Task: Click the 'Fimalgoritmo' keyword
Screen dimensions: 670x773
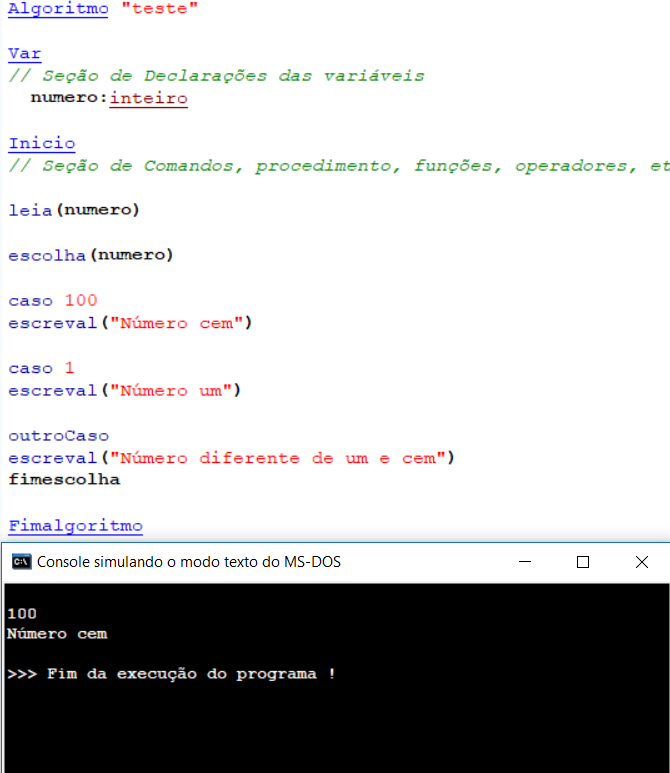Action: pyautogui.click(x=75, y=526)
